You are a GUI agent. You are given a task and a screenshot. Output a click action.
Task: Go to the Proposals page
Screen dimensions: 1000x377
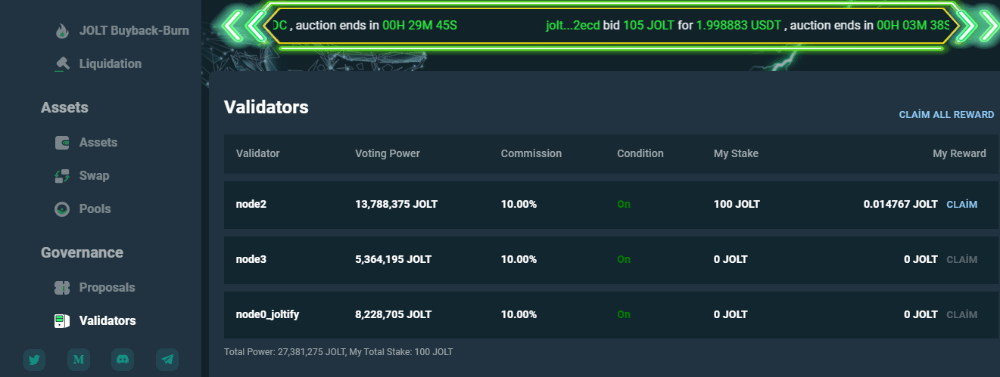coord(107,288)
